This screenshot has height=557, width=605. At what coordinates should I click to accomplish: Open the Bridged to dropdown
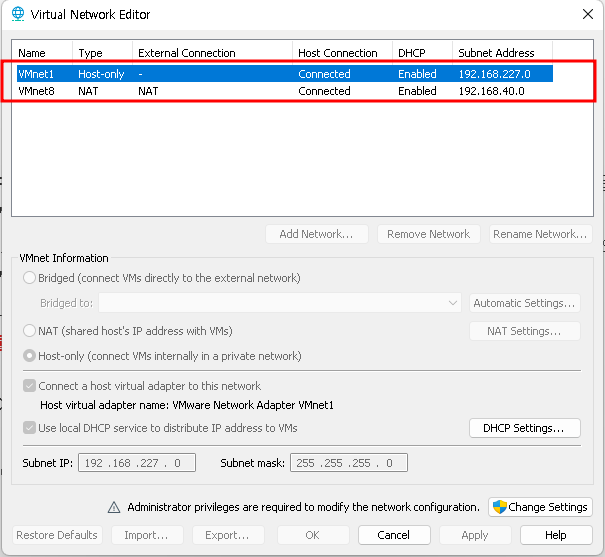[280, 303]
